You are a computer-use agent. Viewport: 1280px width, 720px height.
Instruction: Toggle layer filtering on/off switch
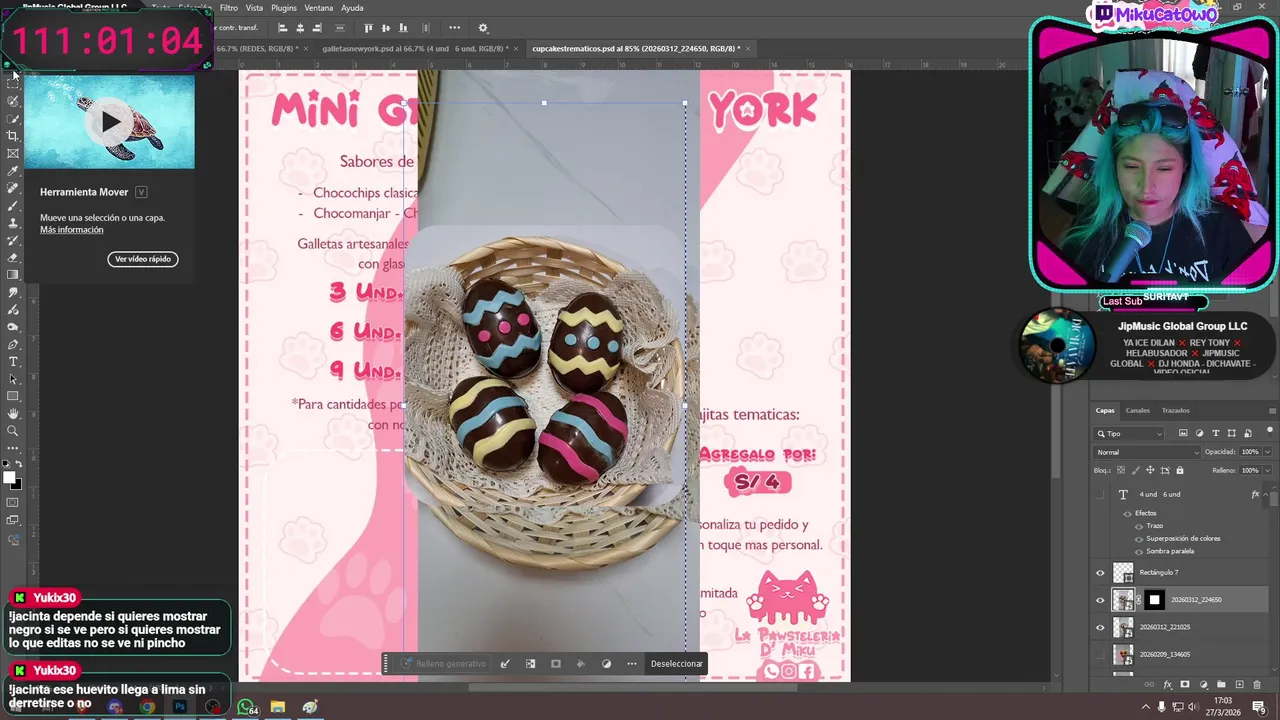[x=1269, y=433]
